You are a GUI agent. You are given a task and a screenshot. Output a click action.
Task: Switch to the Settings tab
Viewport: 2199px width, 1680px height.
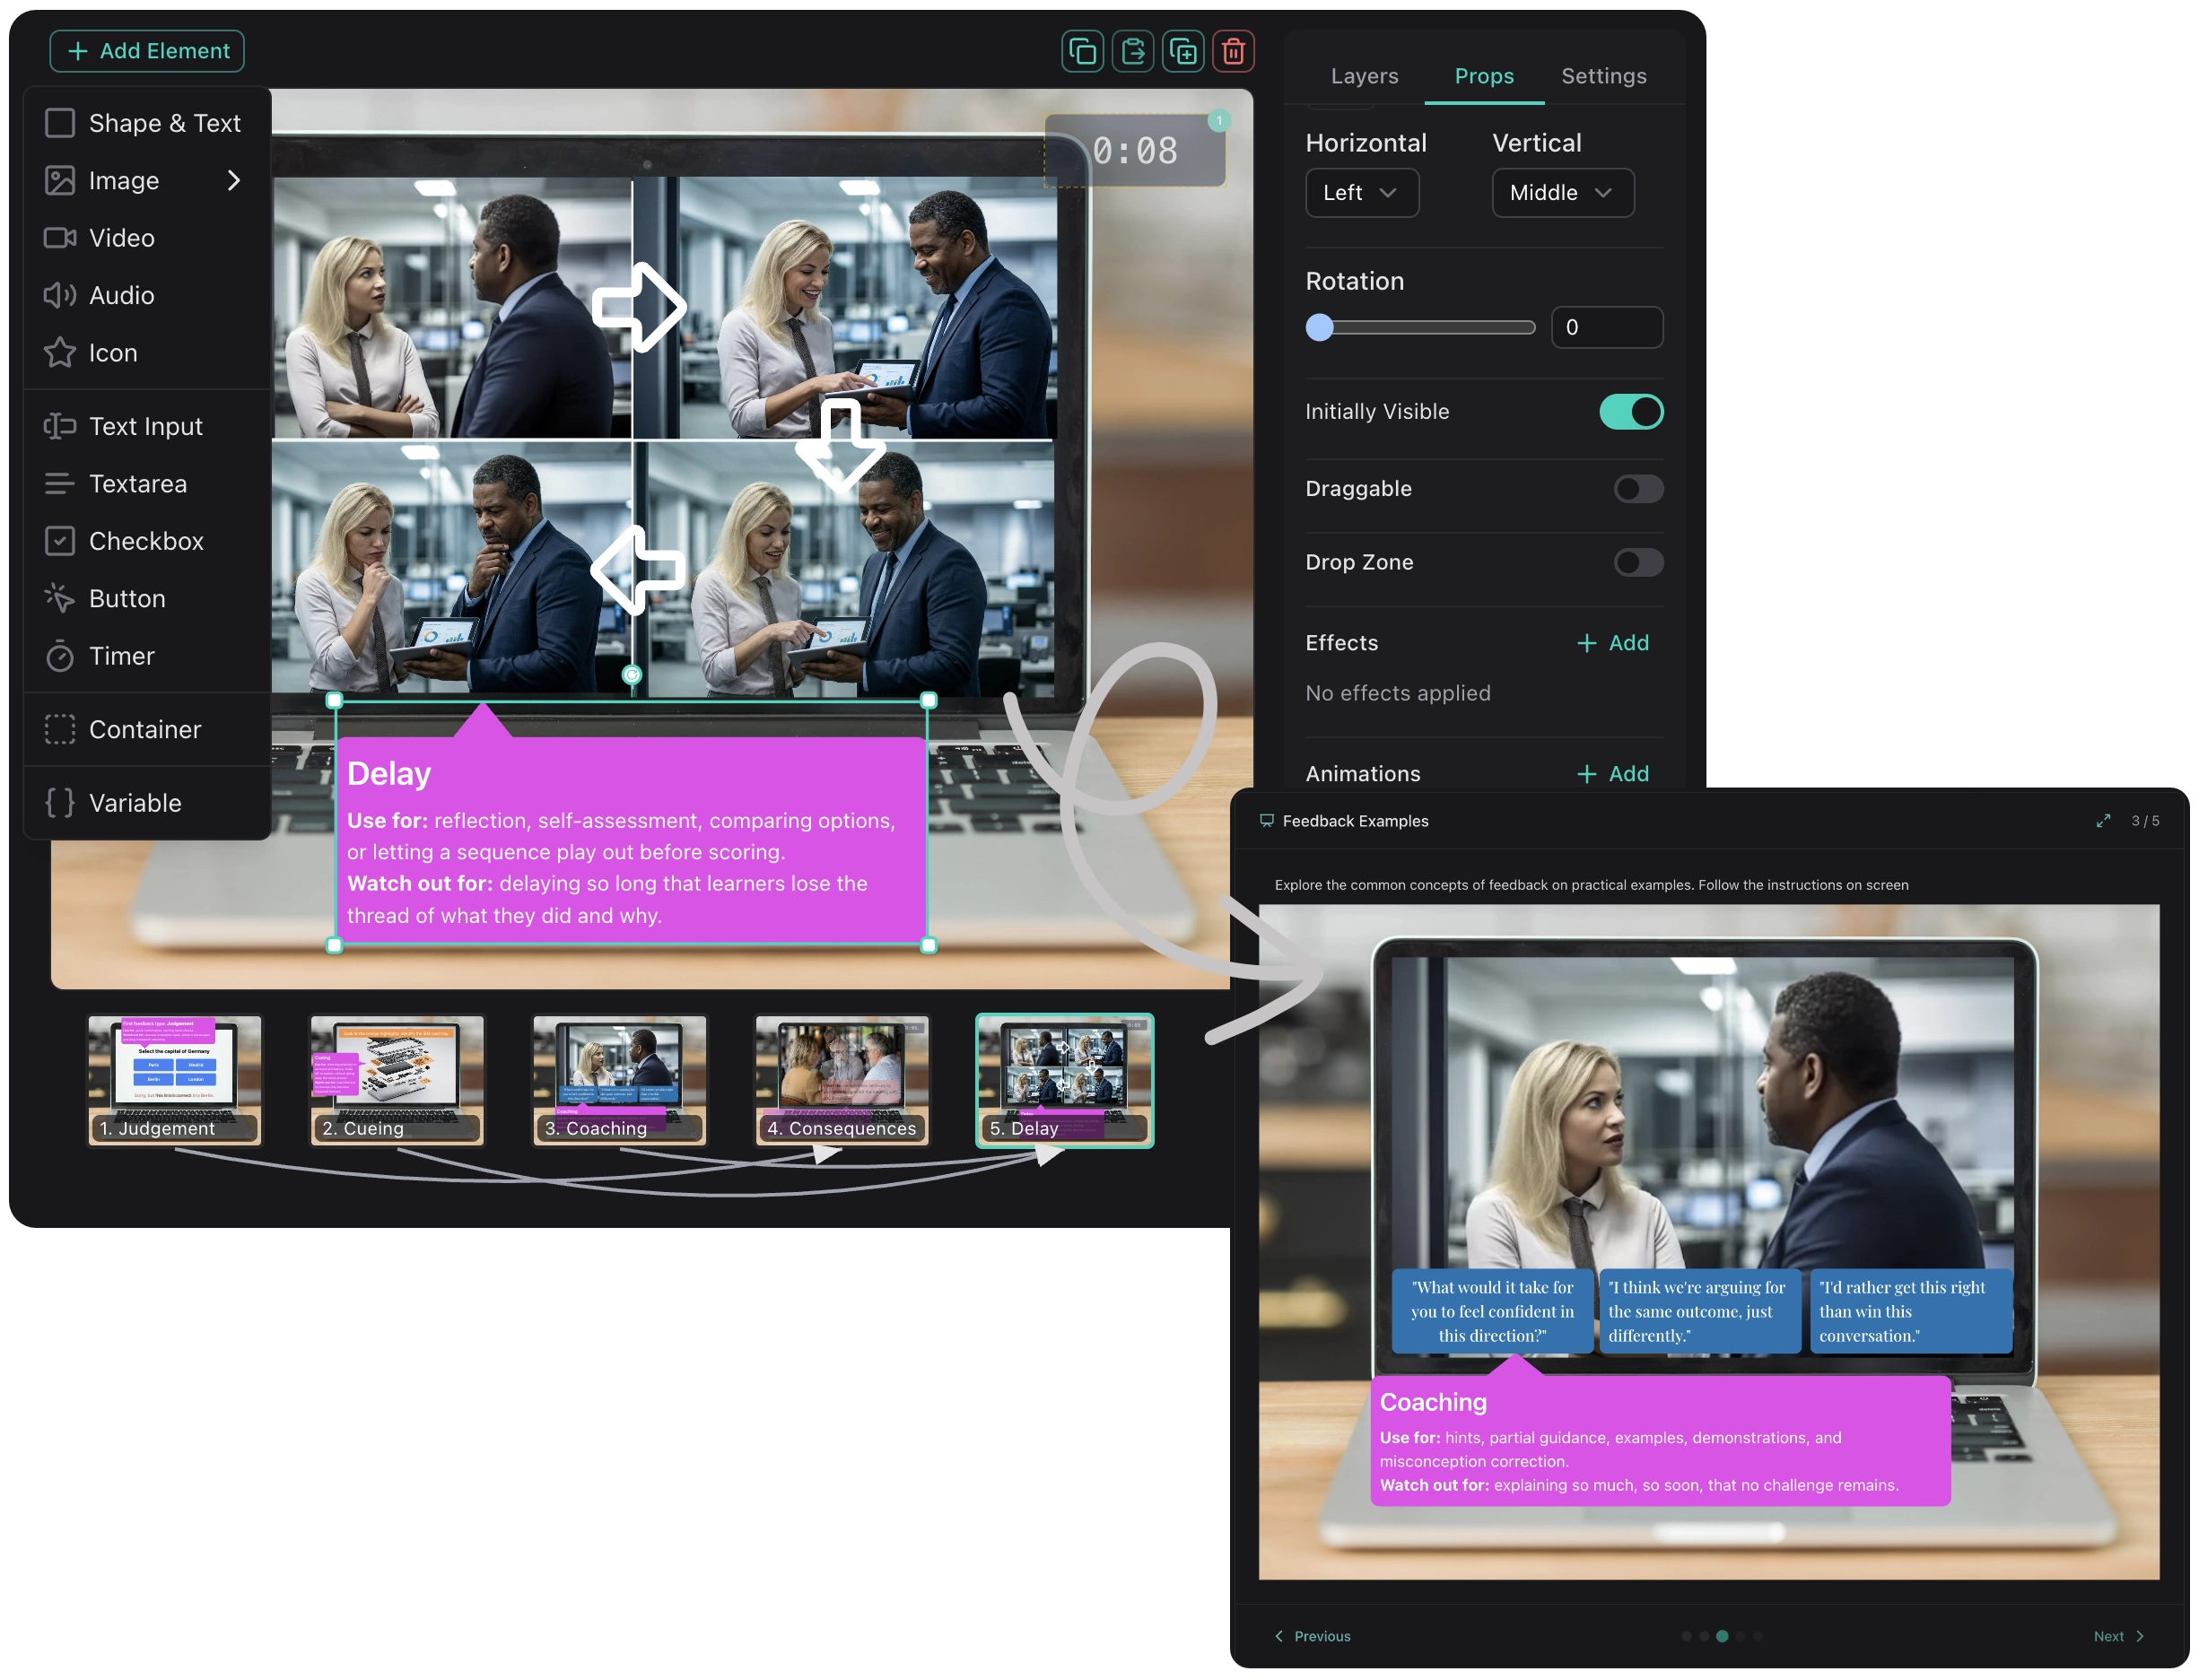point(1602,75)
